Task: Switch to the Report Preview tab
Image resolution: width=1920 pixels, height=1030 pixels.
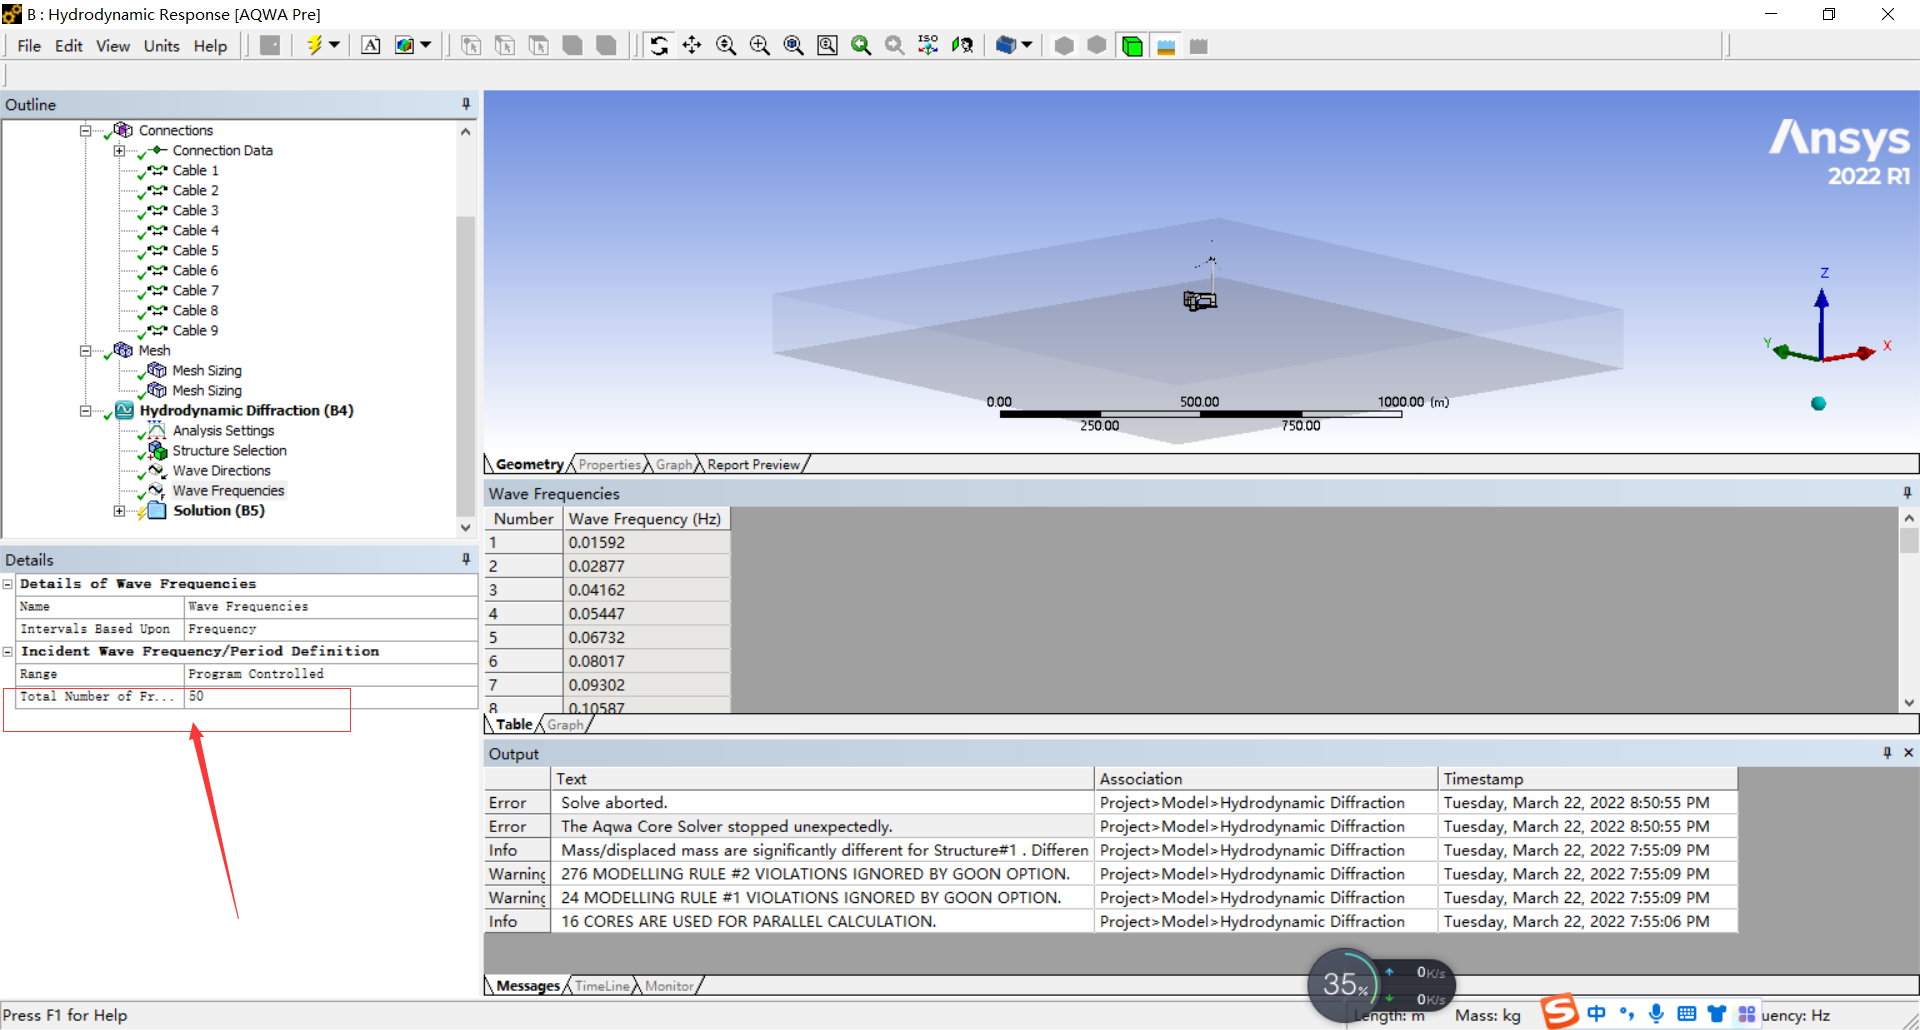Action: tap(753, 464)
